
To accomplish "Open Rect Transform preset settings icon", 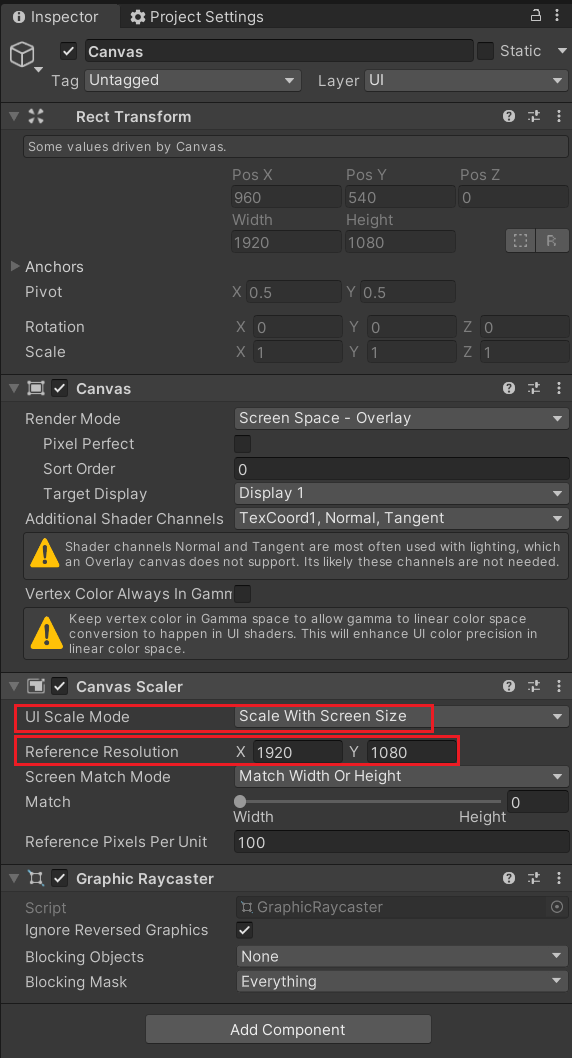I will point(534,117).
